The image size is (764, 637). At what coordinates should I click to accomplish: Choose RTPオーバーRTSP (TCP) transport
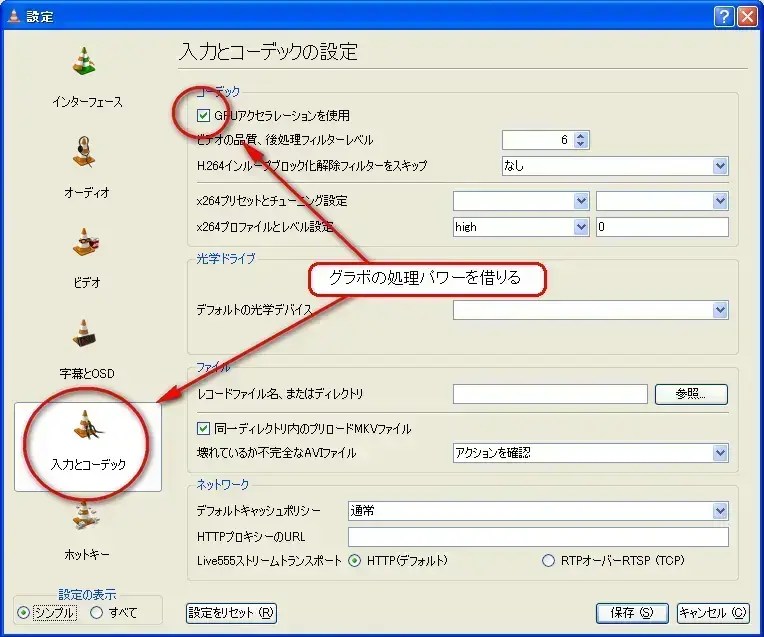pos(548,561)
